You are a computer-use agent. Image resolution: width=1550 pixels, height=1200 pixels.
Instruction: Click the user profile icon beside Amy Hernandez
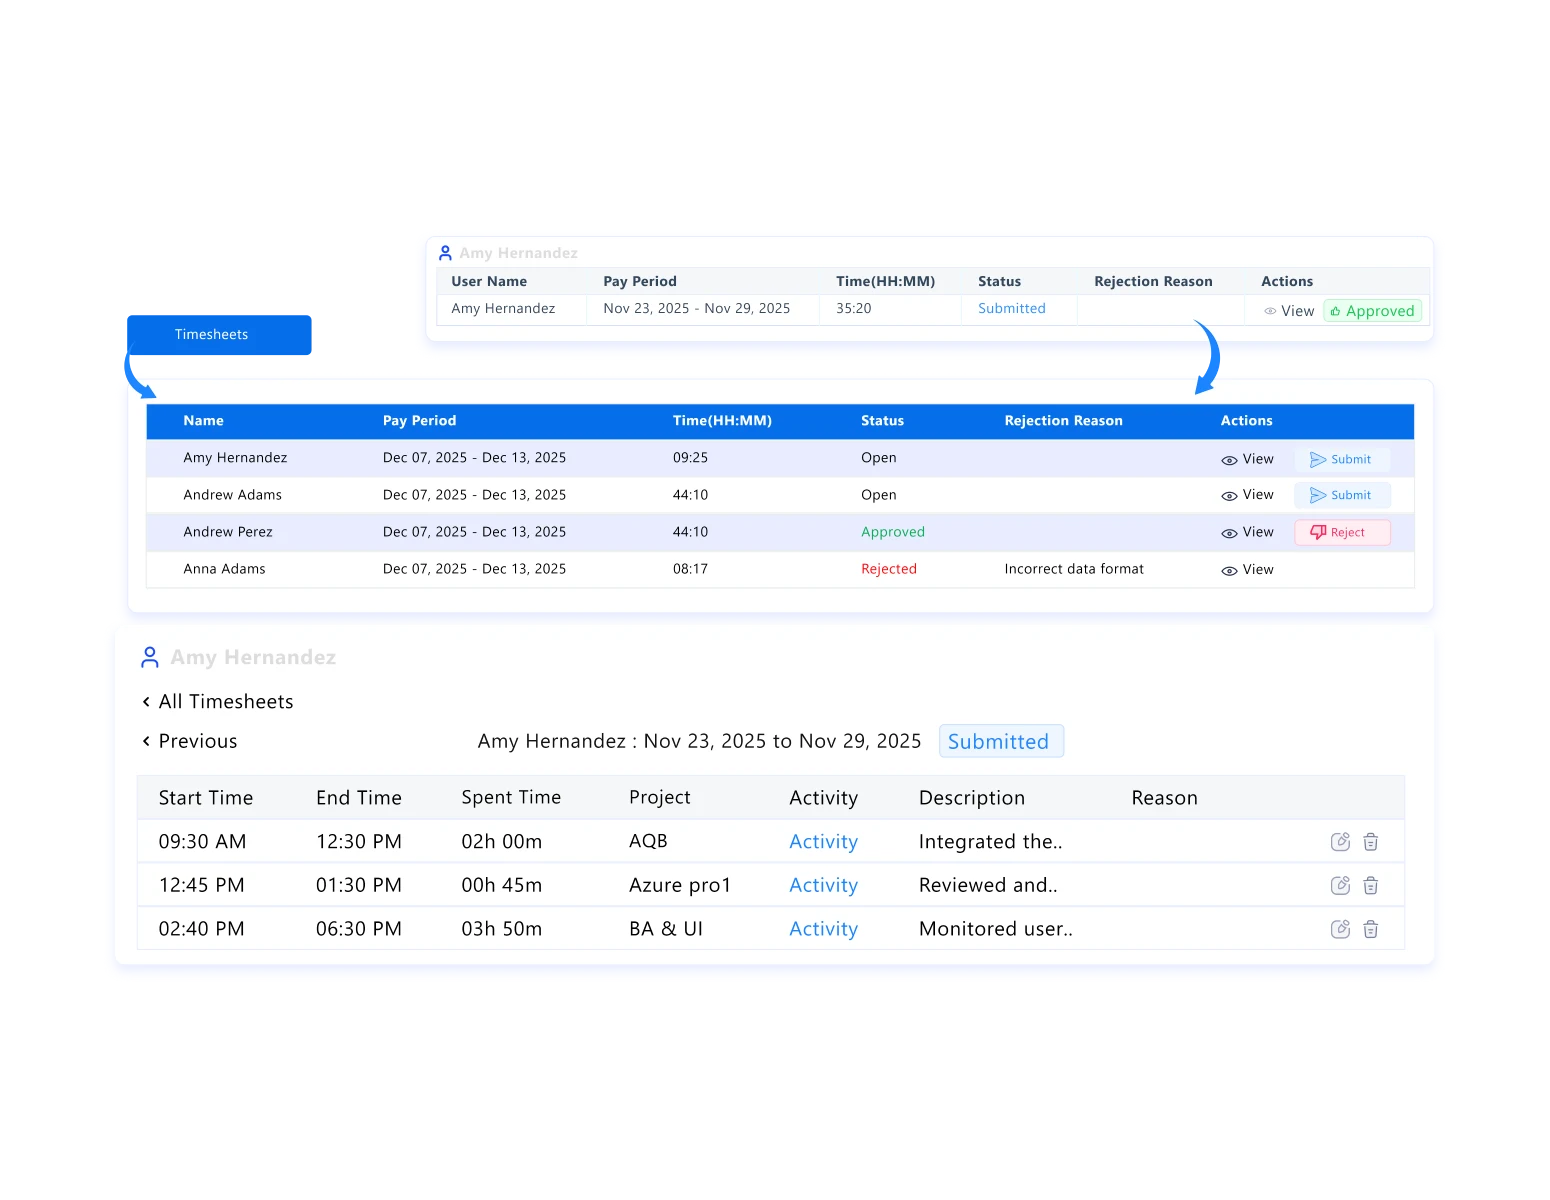(150, 657)
